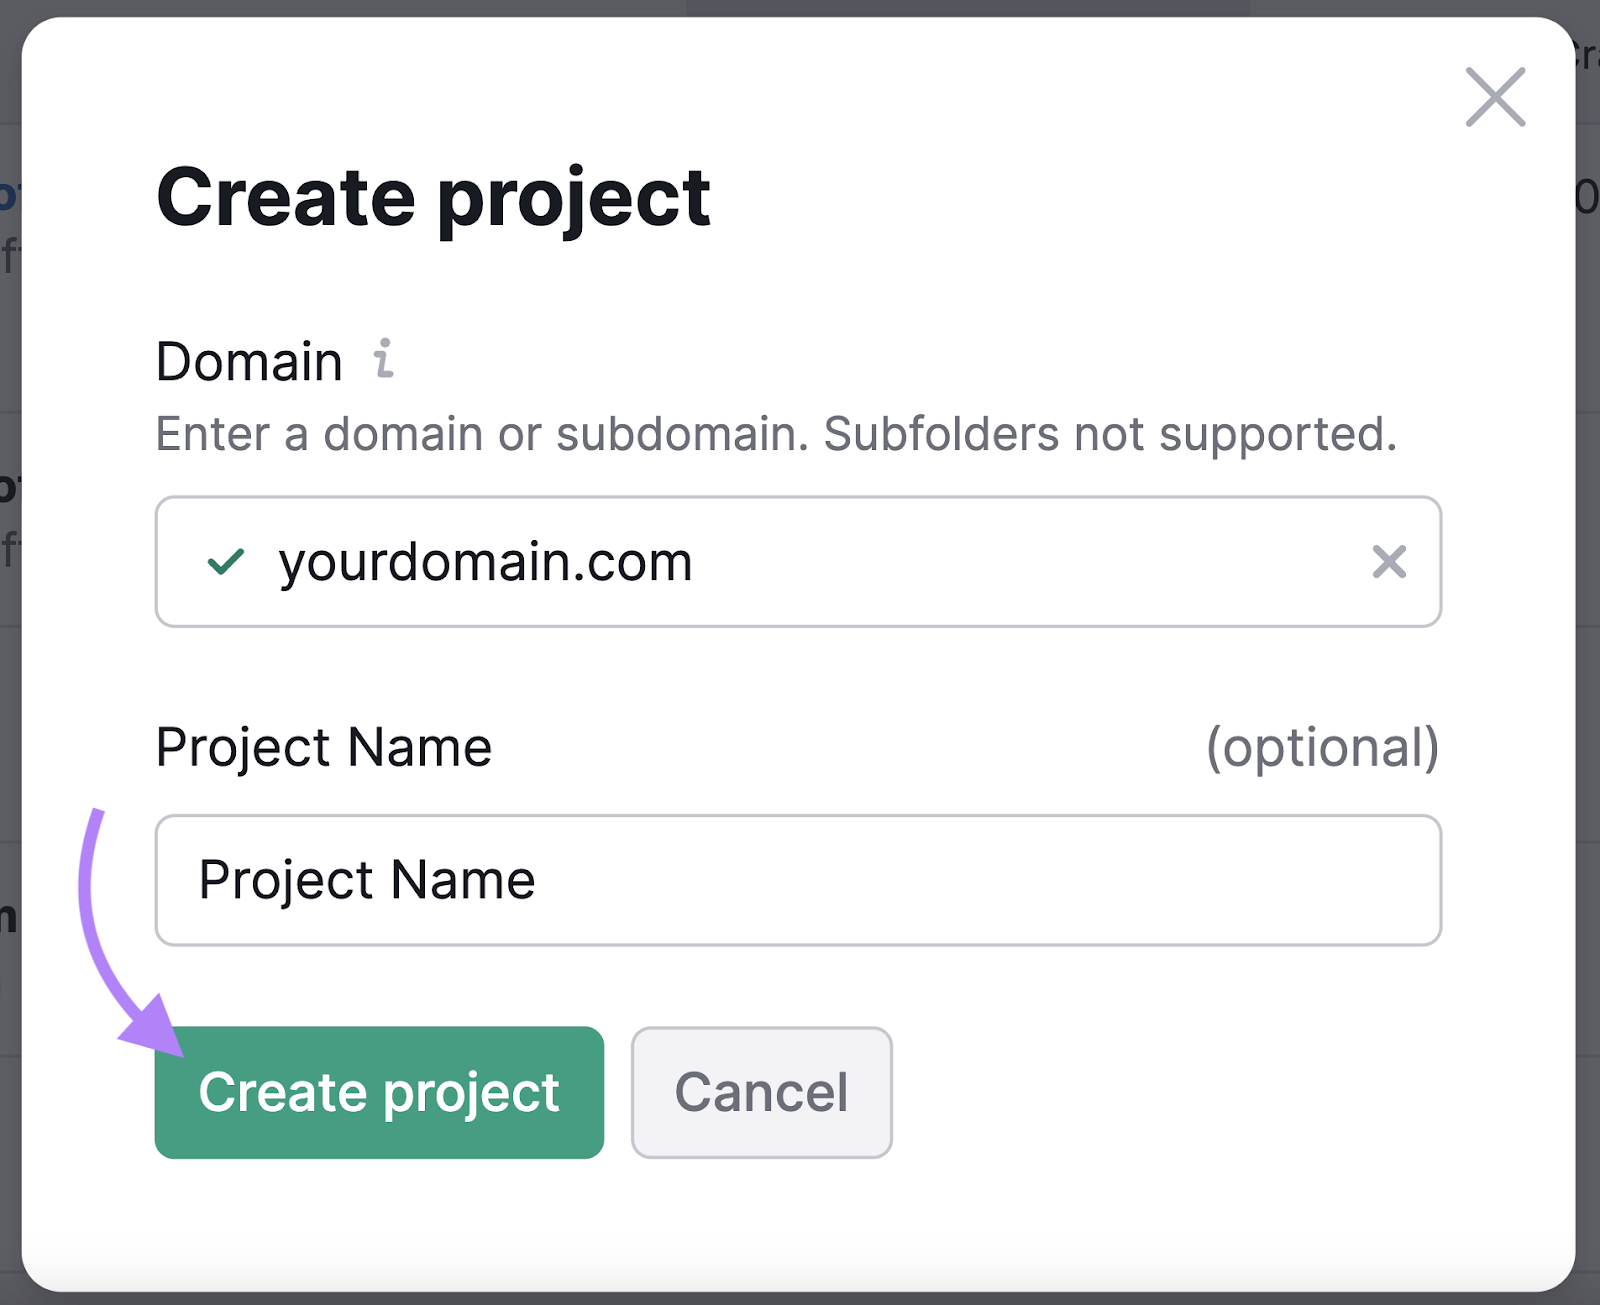Click the Create project heading
This screenshot has width=1600, height=1305.
point(433,198)
